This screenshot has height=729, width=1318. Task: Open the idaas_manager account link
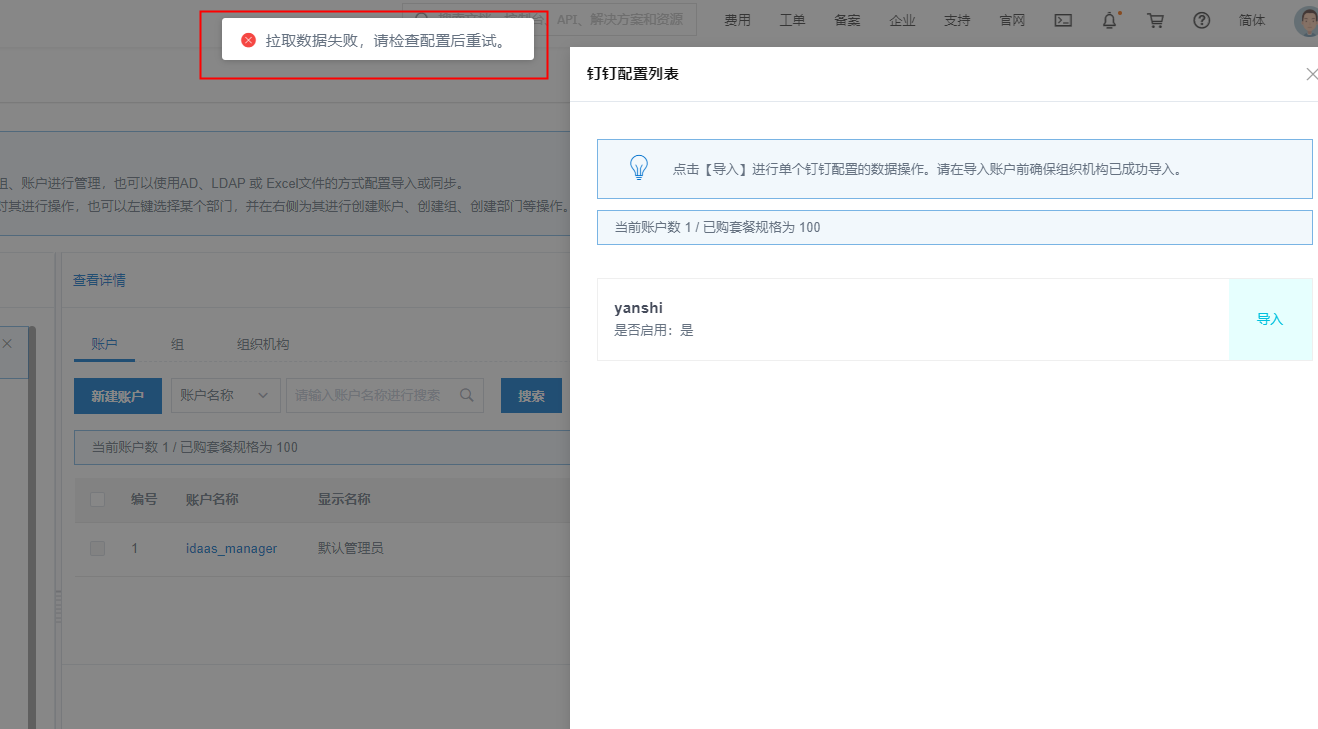[231, 548]
